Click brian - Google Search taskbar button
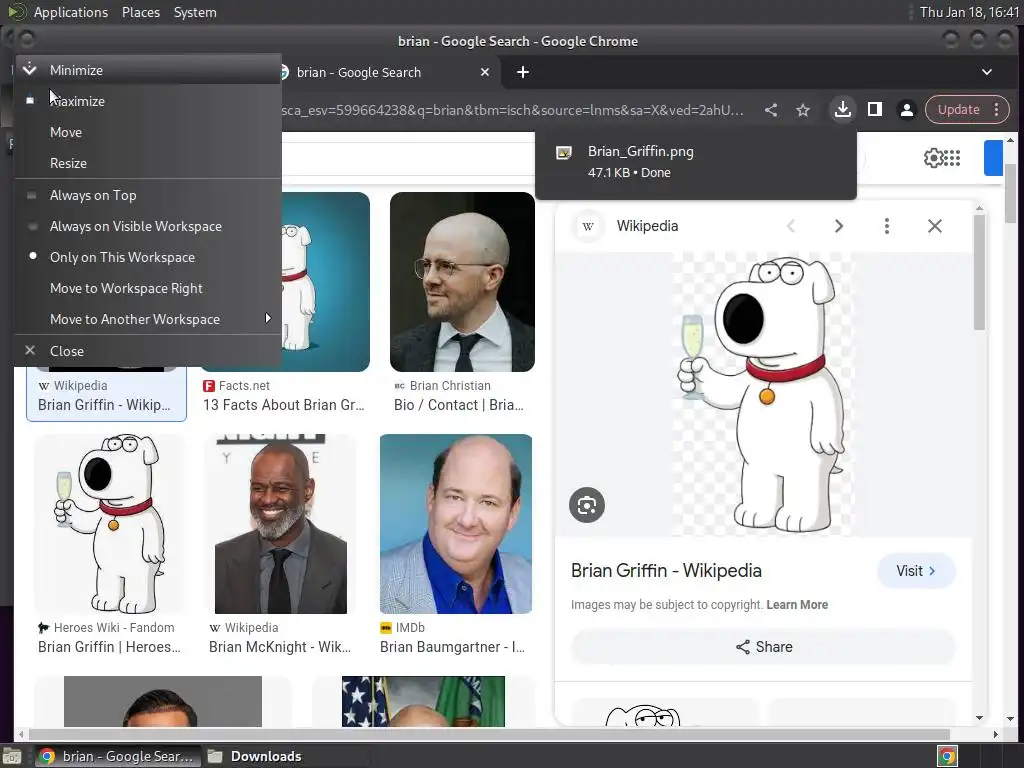Viewport: 1024px width, 768px height. [118, 756]
